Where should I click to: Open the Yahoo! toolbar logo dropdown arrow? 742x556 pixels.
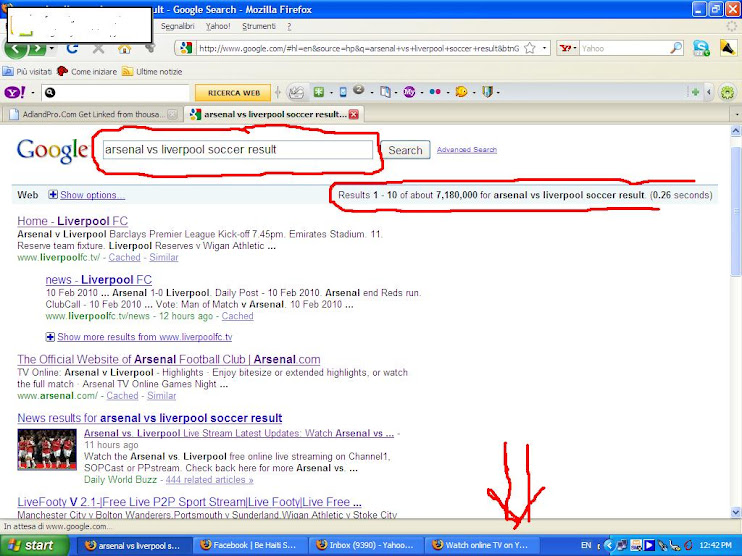[33, 93]
